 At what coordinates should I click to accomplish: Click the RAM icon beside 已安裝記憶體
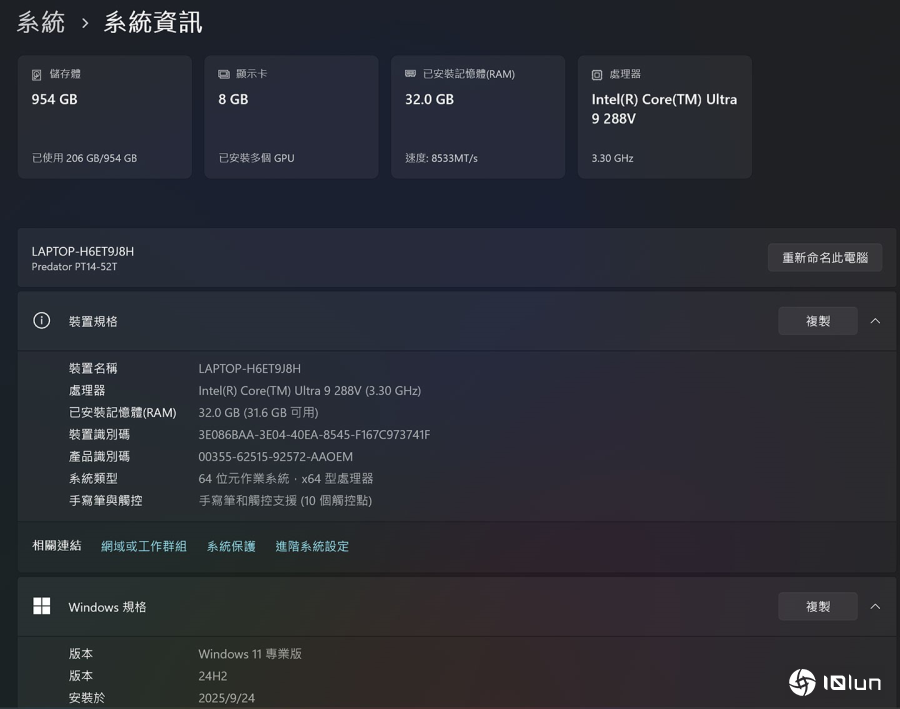410,75
